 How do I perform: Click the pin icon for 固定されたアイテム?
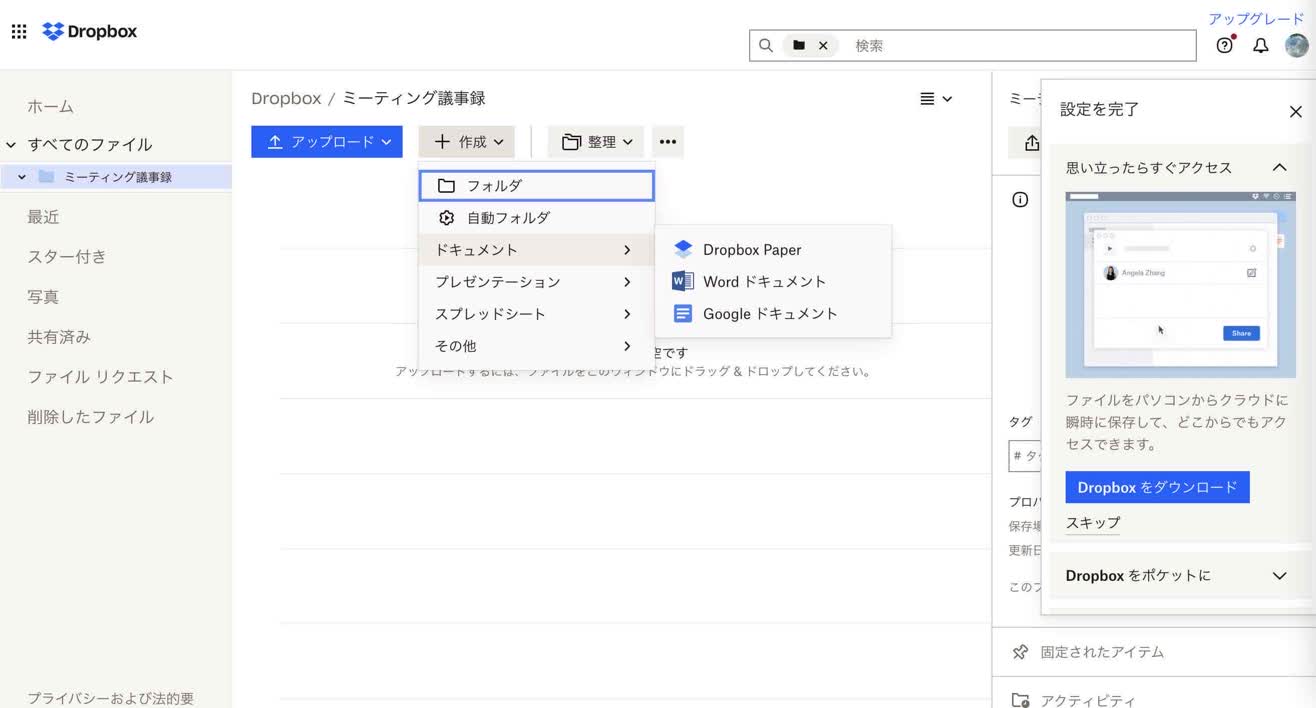(x=1020, y=652)
